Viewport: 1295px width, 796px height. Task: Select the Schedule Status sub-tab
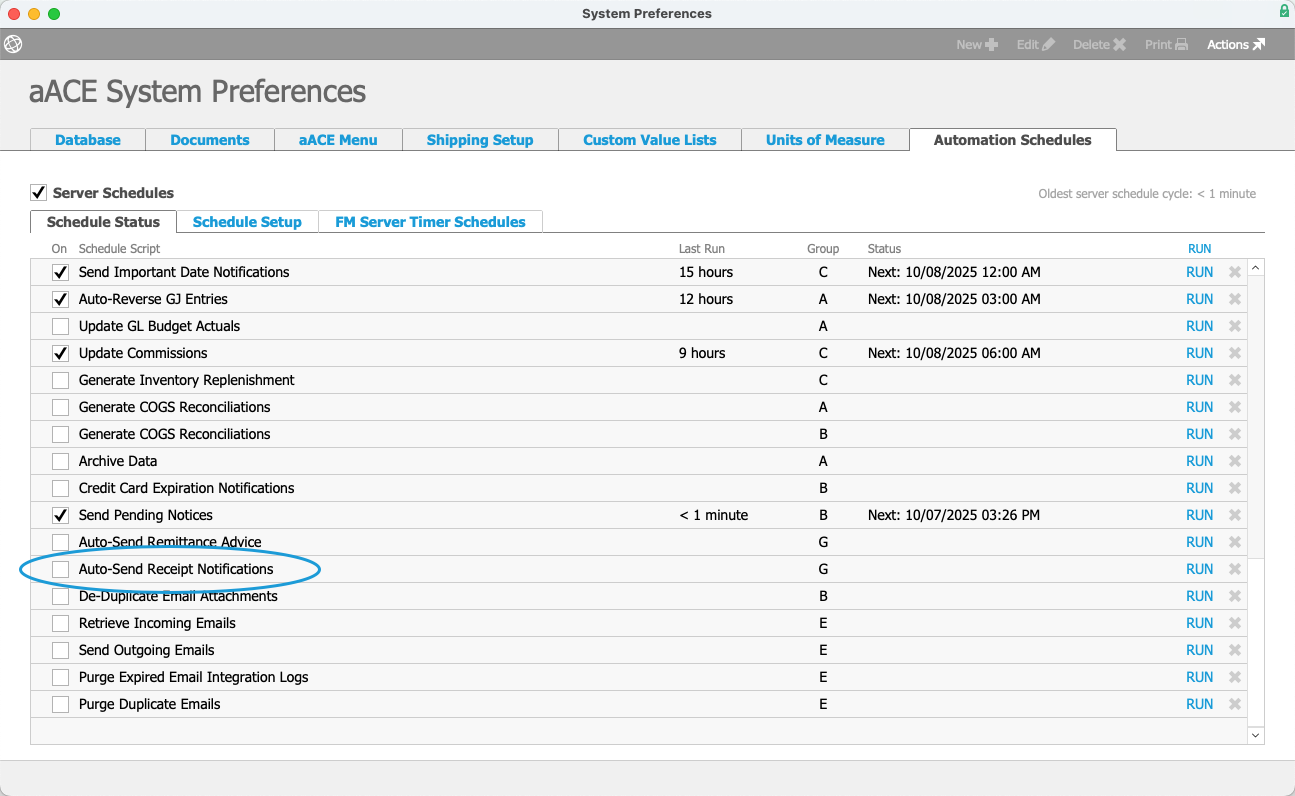(103, 222)
